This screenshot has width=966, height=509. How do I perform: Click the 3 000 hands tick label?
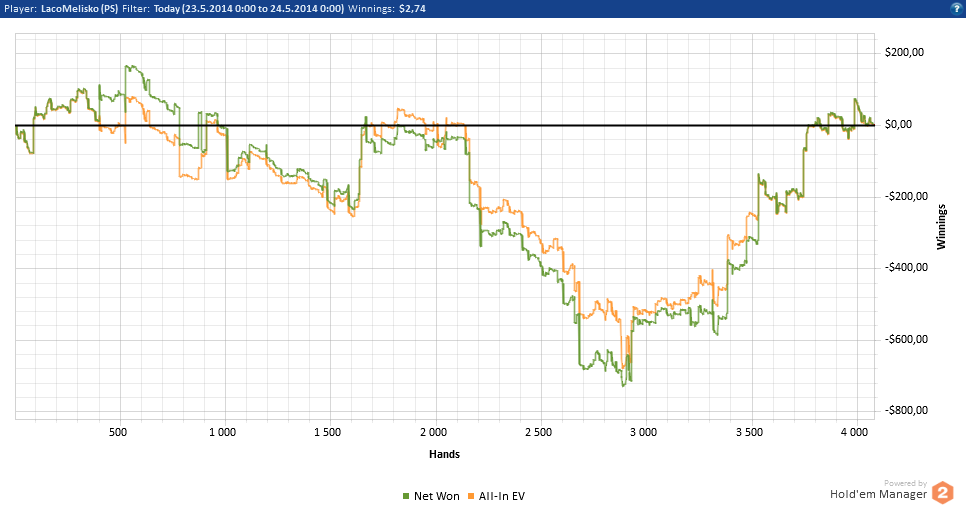tap(644, 433)
